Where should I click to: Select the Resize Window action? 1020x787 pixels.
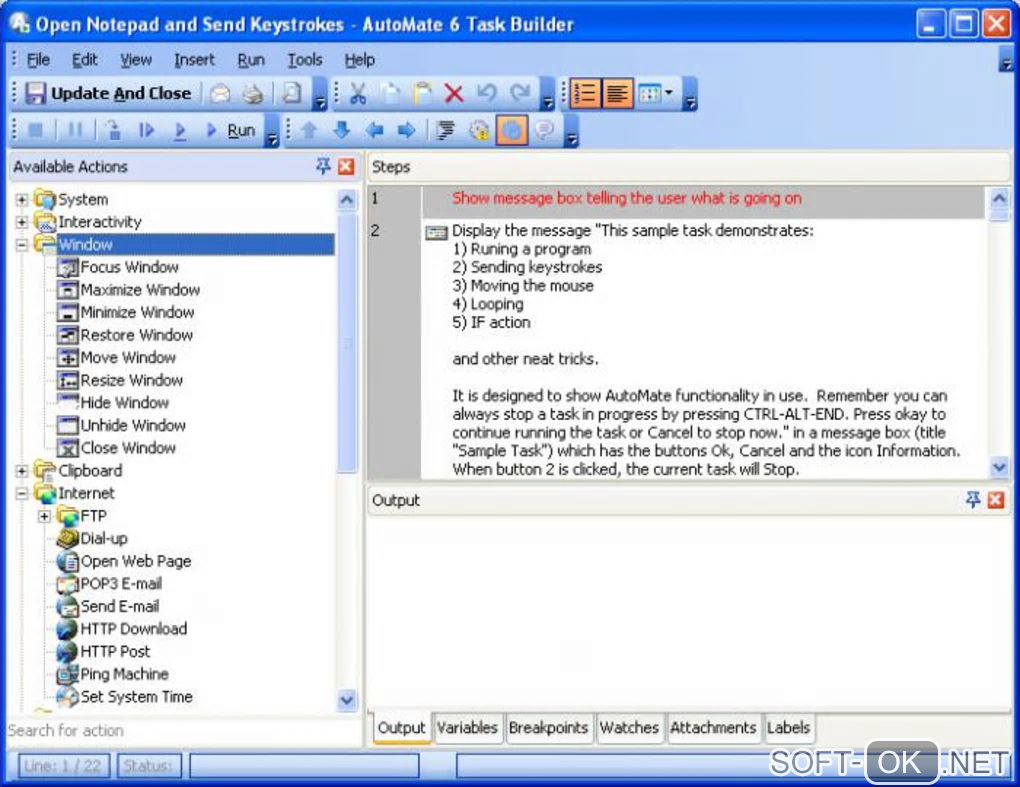click(131, 380)
